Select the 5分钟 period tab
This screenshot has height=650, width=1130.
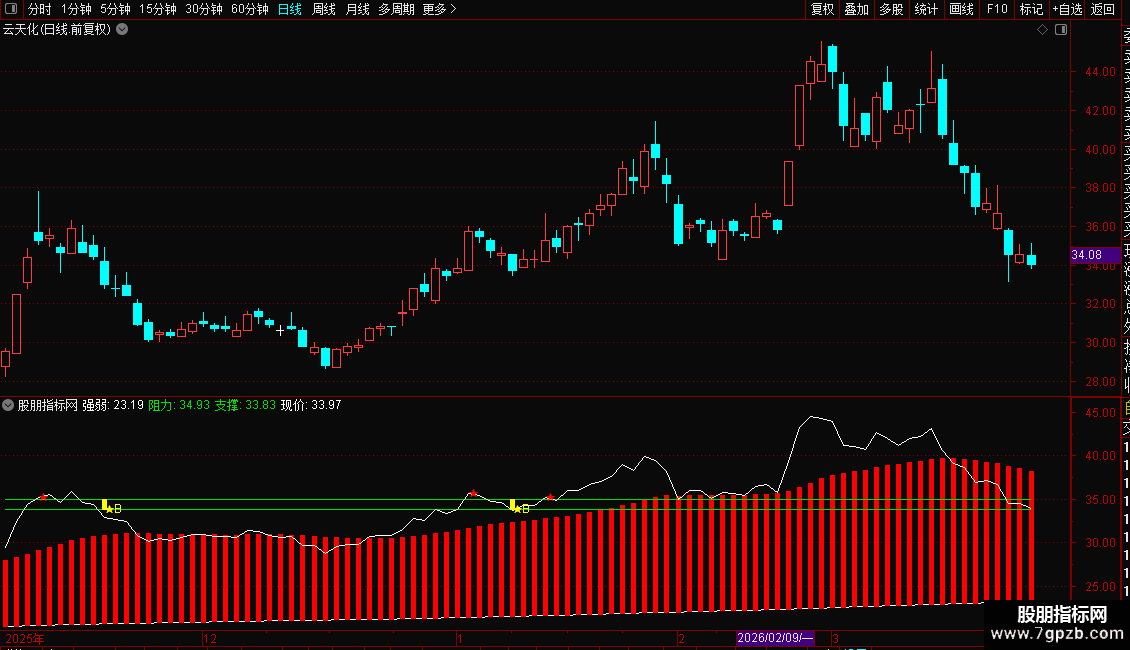115,9
